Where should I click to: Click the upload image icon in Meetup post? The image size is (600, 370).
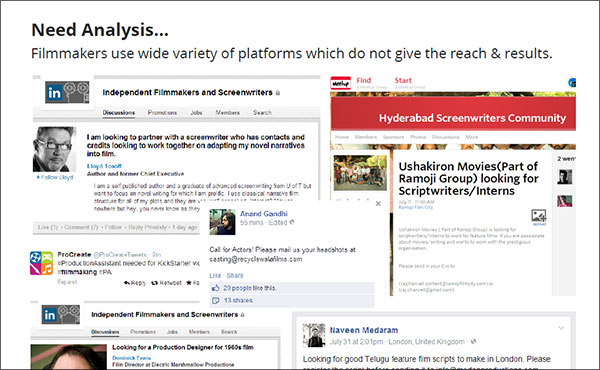pyautogui.click(x=539, y=216)
